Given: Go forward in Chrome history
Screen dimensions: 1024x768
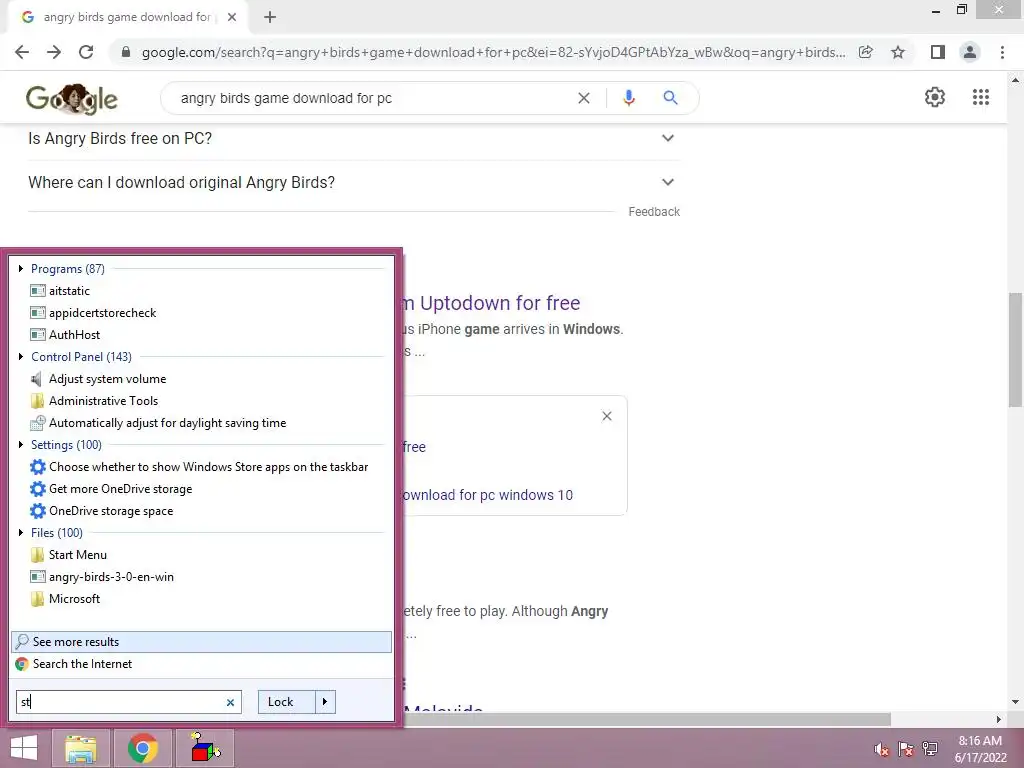Looking at the screenshot, I should [x=54, y=52].
